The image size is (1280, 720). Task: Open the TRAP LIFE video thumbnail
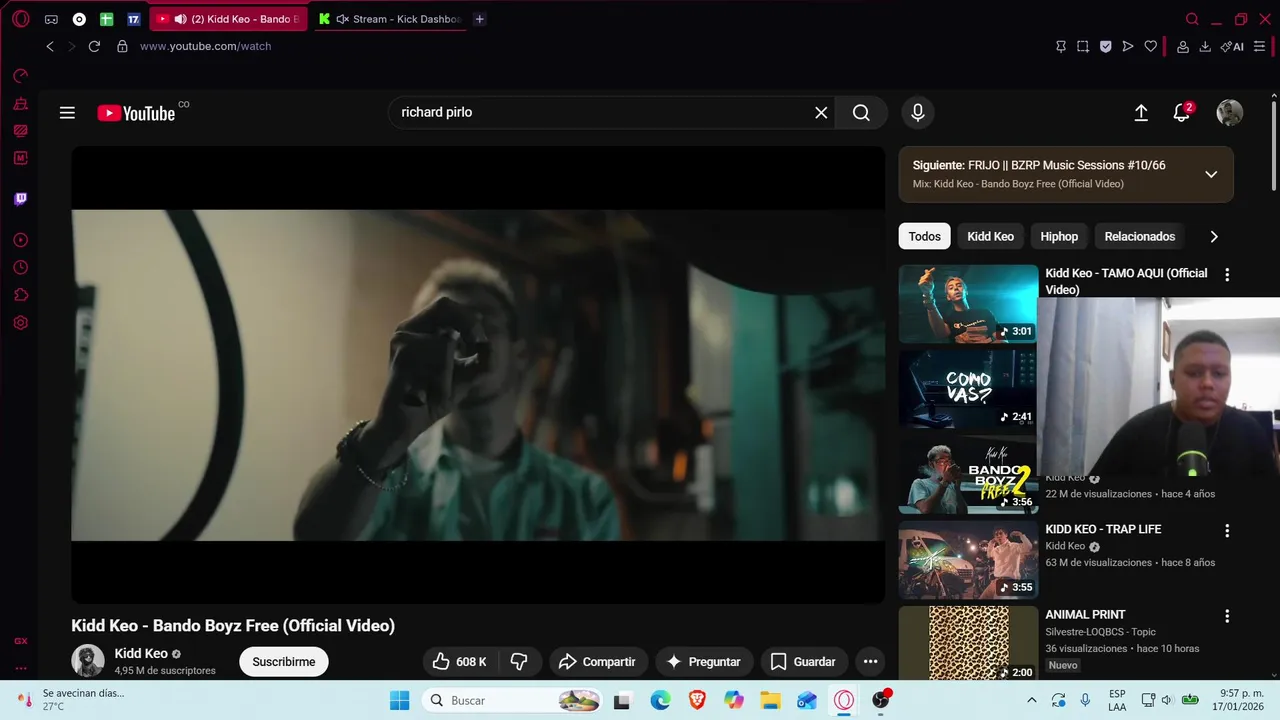(x=968, y=560)
